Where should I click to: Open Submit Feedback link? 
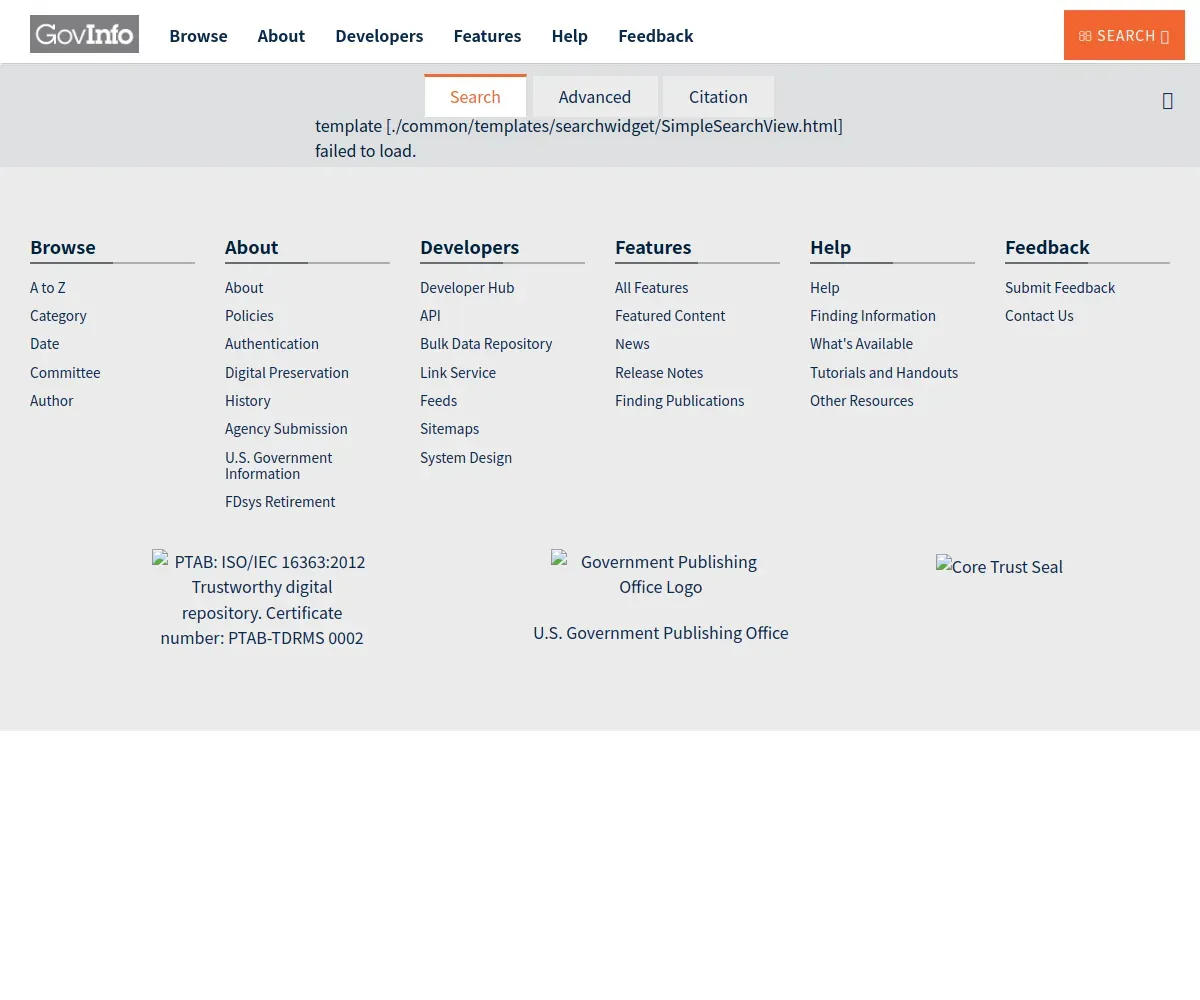[1060, 288]
